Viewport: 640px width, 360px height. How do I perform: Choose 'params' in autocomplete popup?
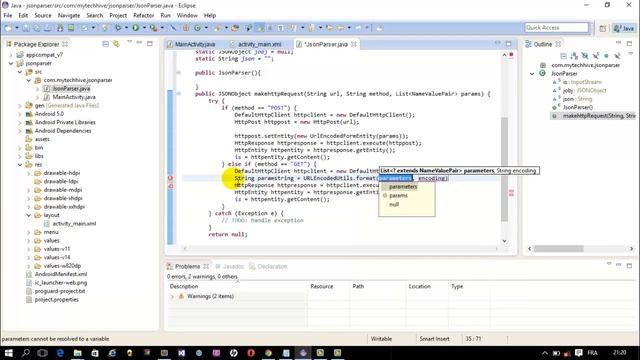pos(398,196)
